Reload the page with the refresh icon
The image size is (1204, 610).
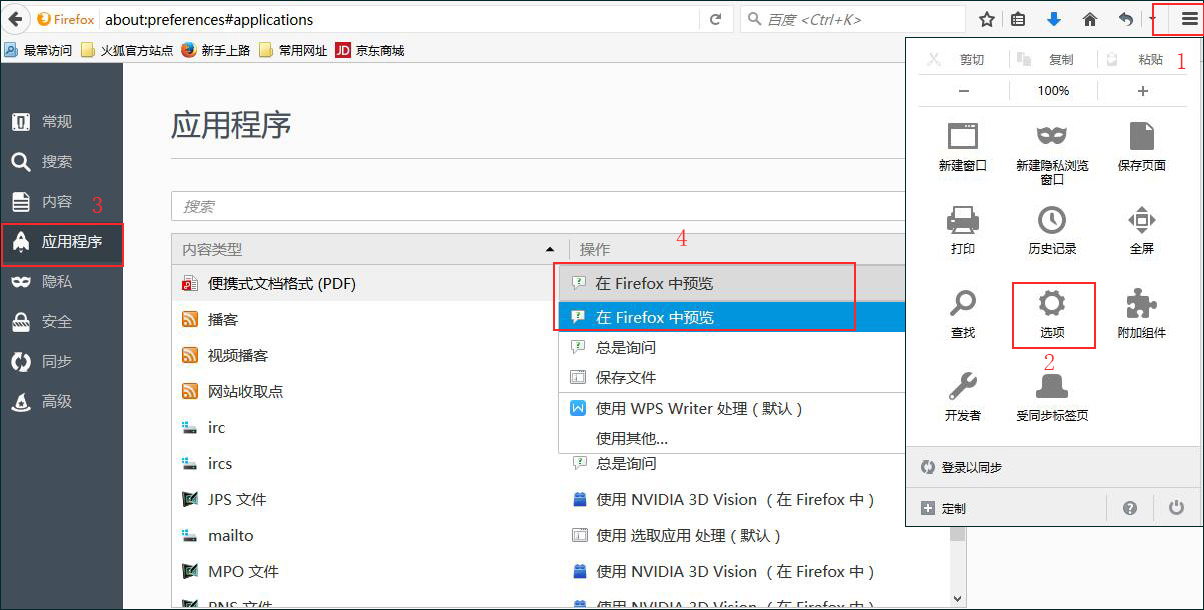coord(715,19)
